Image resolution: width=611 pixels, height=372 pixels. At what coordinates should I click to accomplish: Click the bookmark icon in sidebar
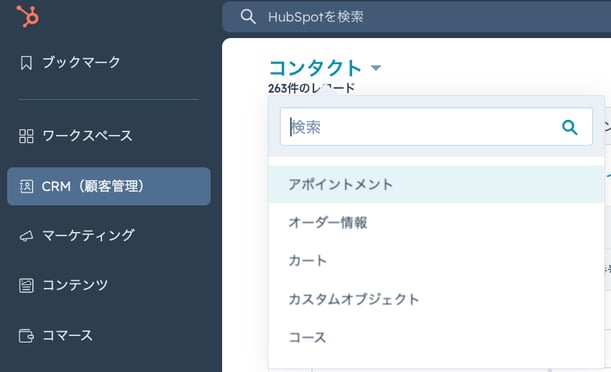tap(26, 62)
